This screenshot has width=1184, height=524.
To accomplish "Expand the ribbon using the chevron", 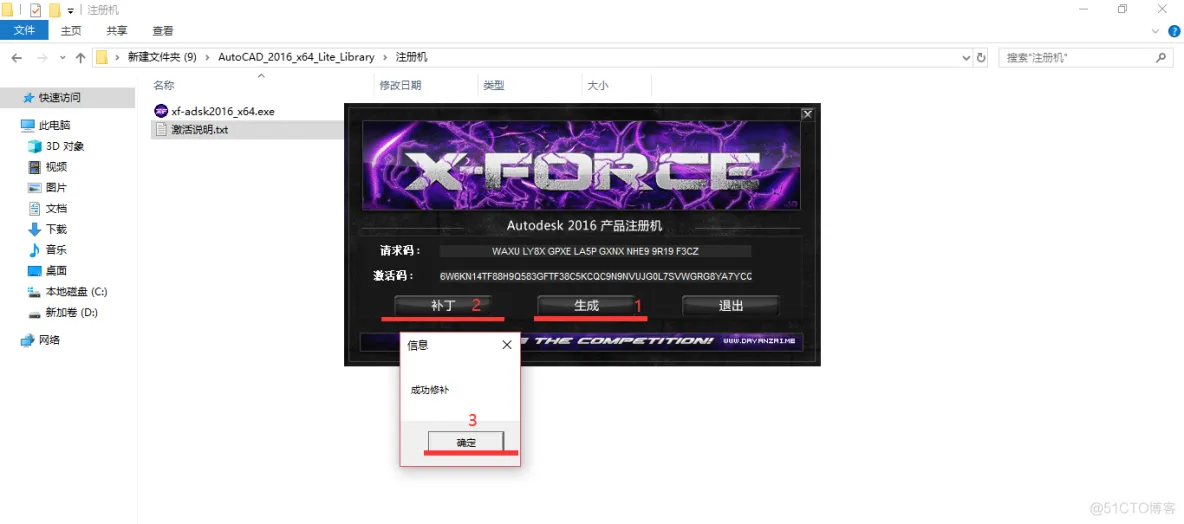I will (1155, 31).
